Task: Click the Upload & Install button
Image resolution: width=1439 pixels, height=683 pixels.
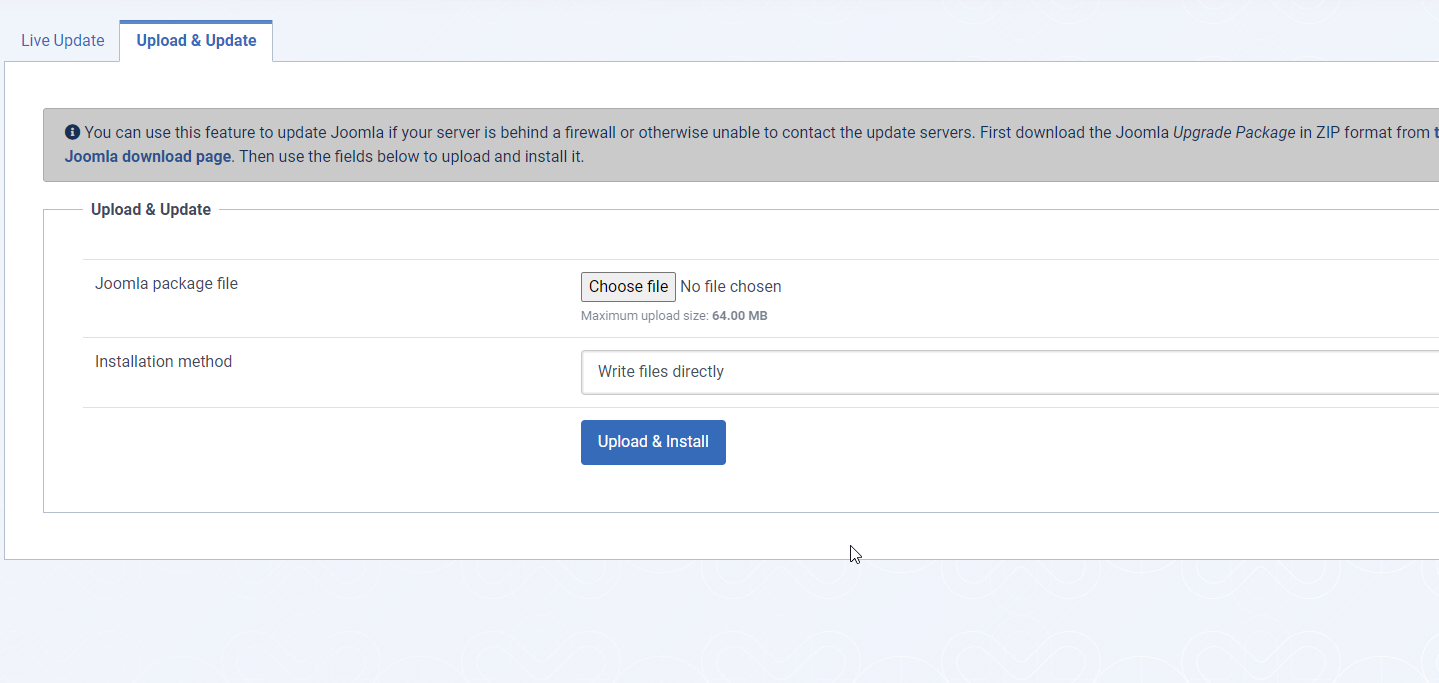Action: pyautogui.click(x=653, y=442)
